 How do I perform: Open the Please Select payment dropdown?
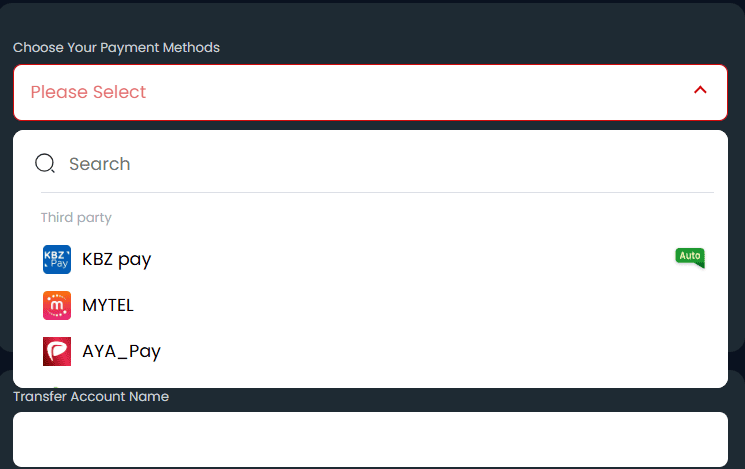pos(371,92)
